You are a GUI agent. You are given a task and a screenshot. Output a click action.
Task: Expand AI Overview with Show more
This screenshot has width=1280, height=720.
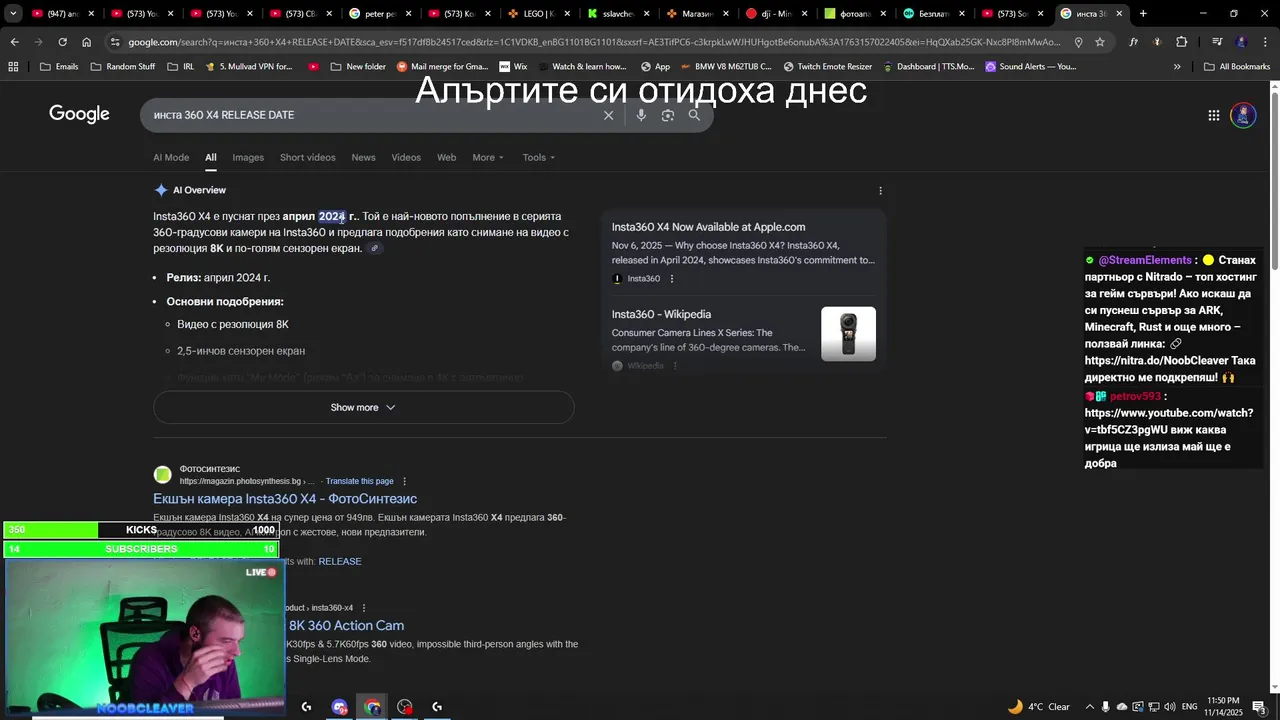363,407
